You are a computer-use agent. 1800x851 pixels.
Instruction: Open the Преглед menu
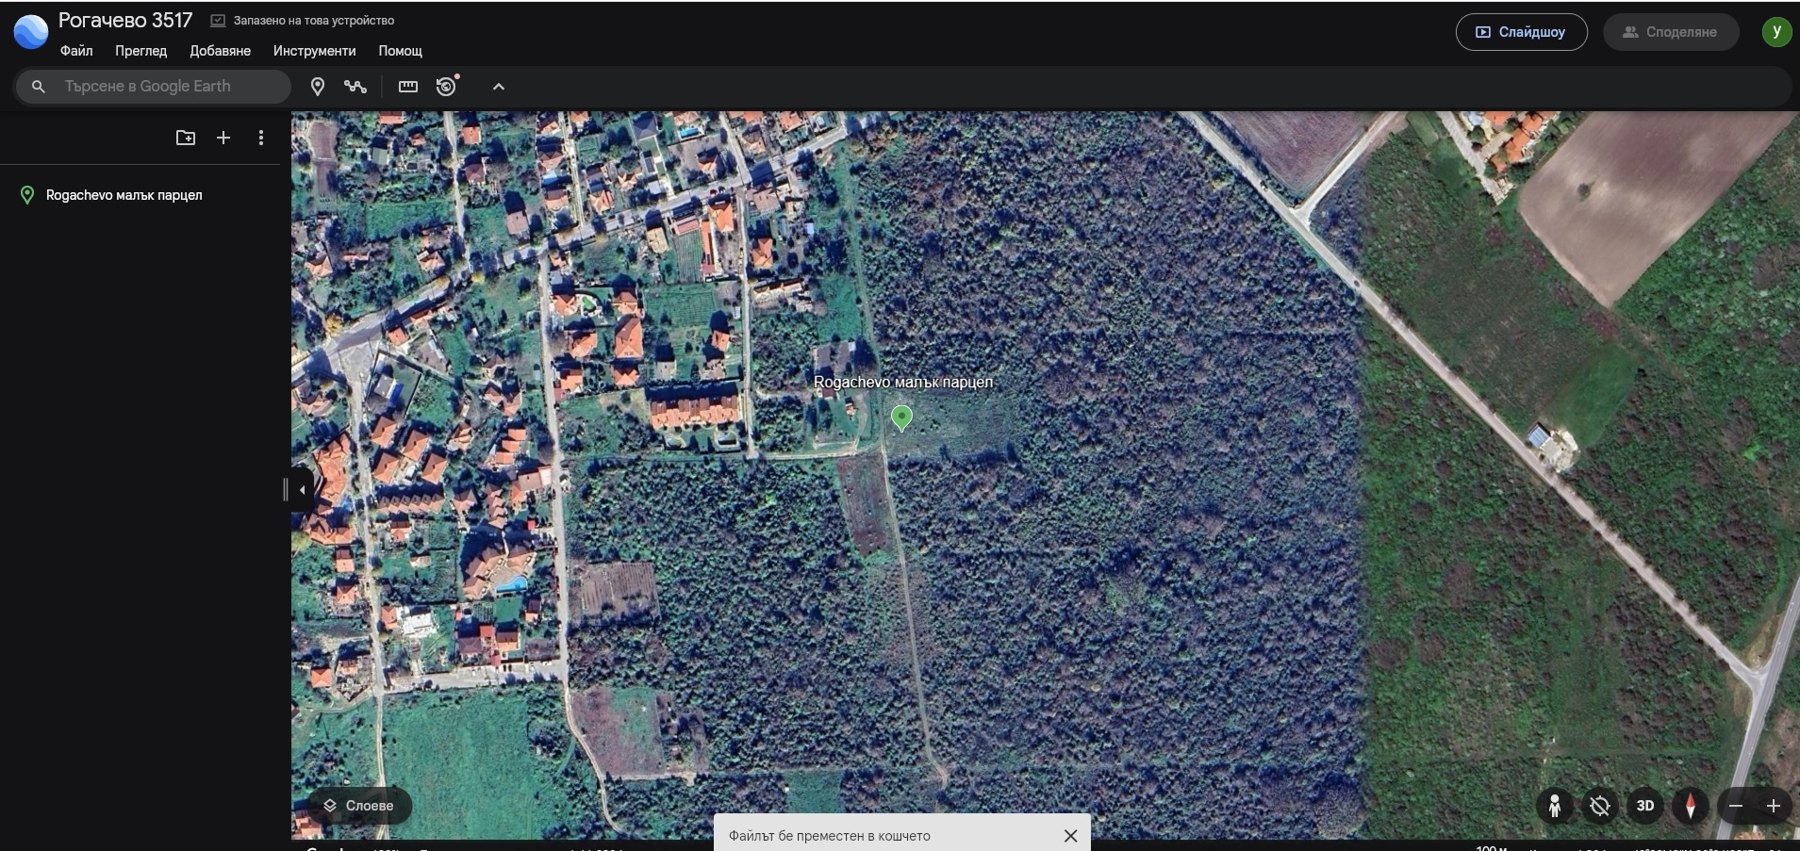click(141, 51)
